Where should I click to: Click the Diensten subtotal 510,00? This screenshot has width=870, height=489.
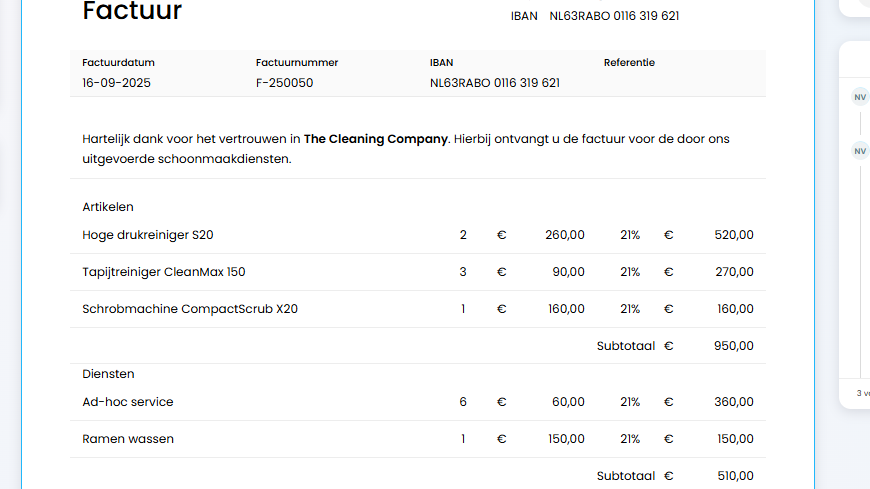734,476
